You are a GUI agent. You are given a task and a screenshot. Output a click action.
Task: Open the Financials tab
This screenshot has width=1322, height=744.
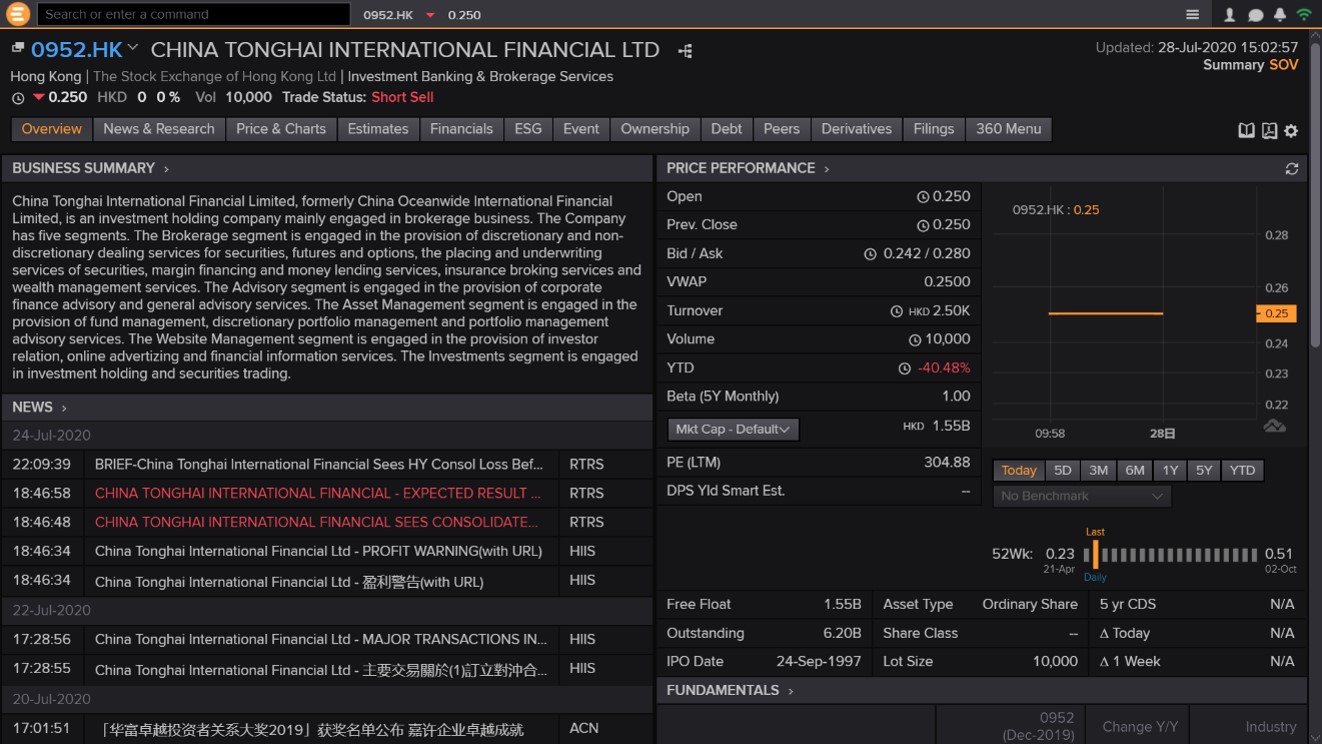(x=461, y=129)
